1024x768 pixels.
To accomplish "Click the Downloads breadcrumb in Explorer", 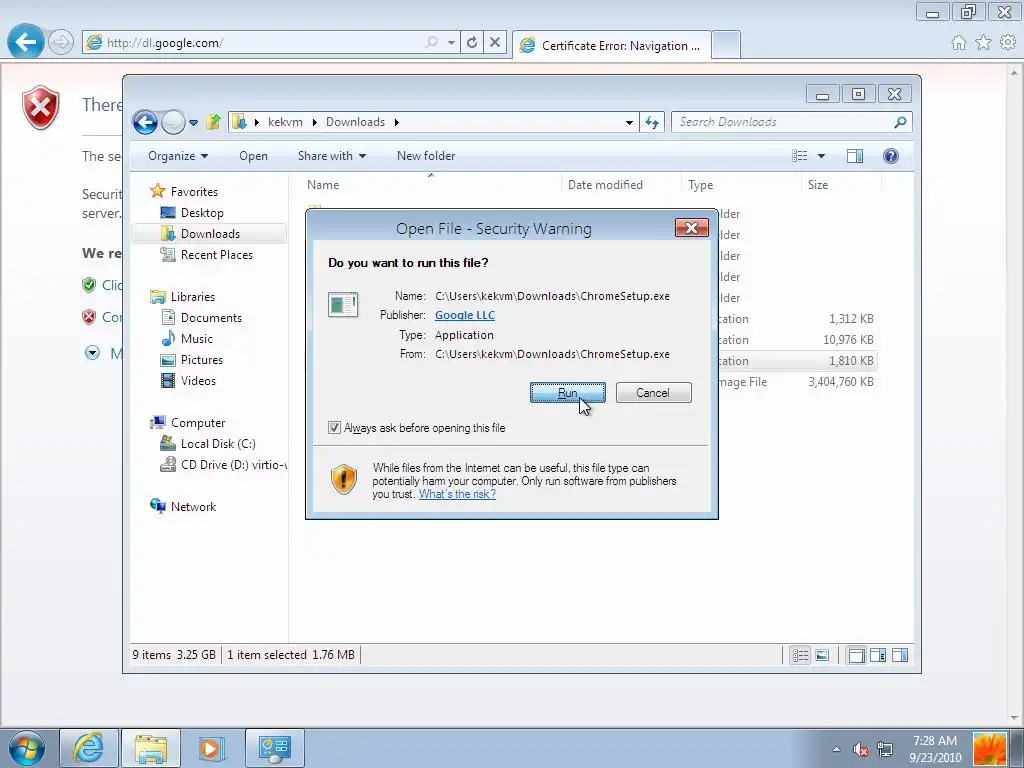I will pos(355,122).
